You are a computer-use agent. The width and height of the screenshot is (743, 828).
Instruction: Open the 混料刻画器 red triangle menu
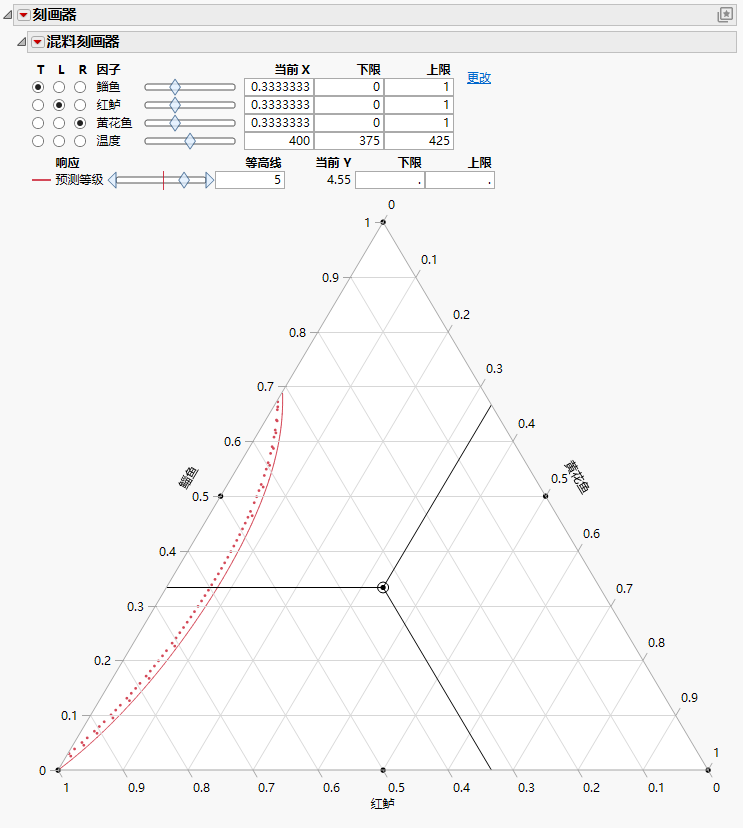pyautogui.click(x=37, y=42)
